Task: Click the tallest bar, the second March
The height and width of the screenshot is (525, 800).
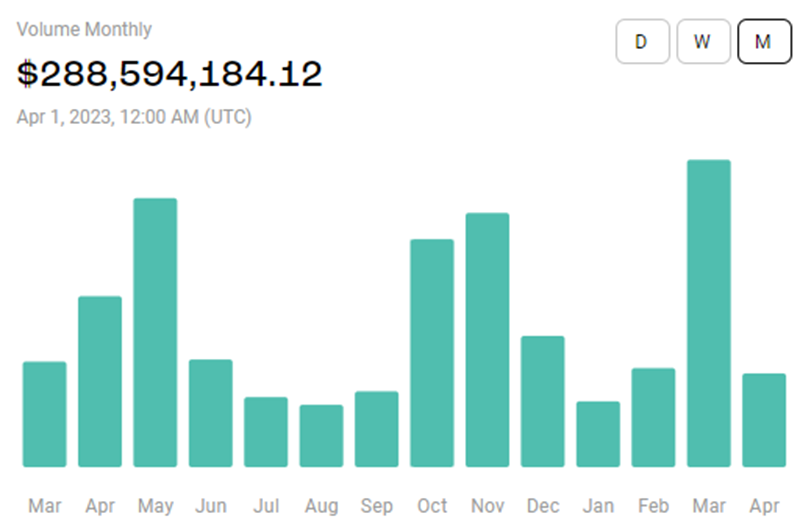Action: coord(709,313)
